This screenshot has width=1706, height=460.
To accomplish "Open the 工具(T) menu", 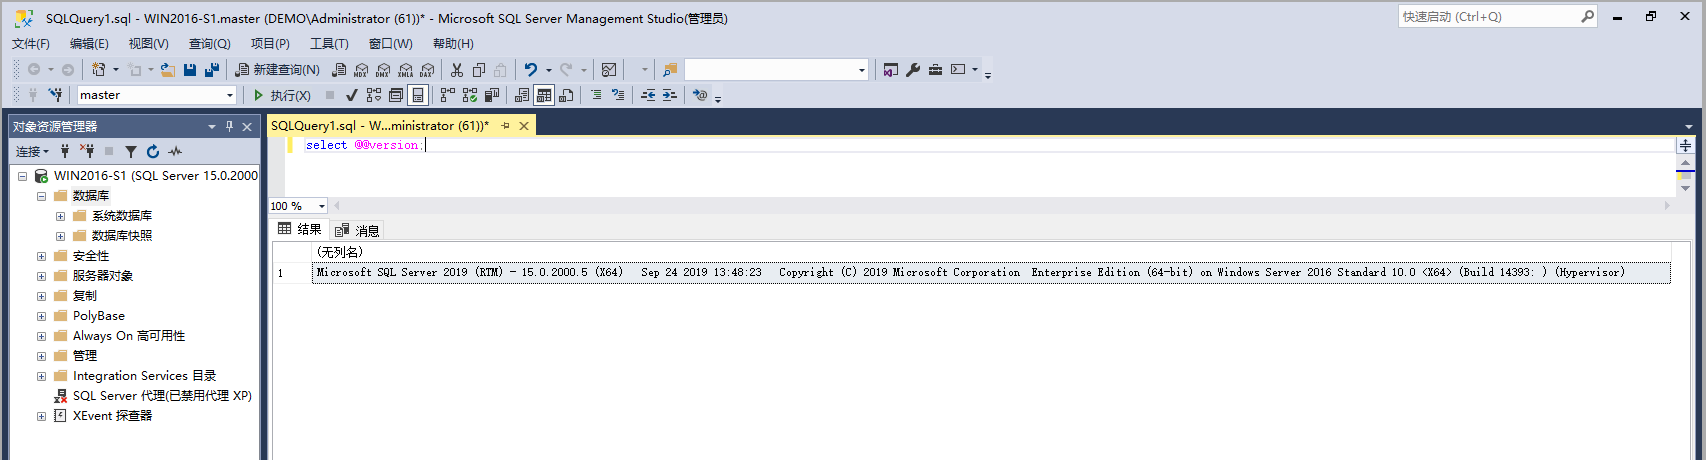I will pyautogui.click(x=329, y=44).
